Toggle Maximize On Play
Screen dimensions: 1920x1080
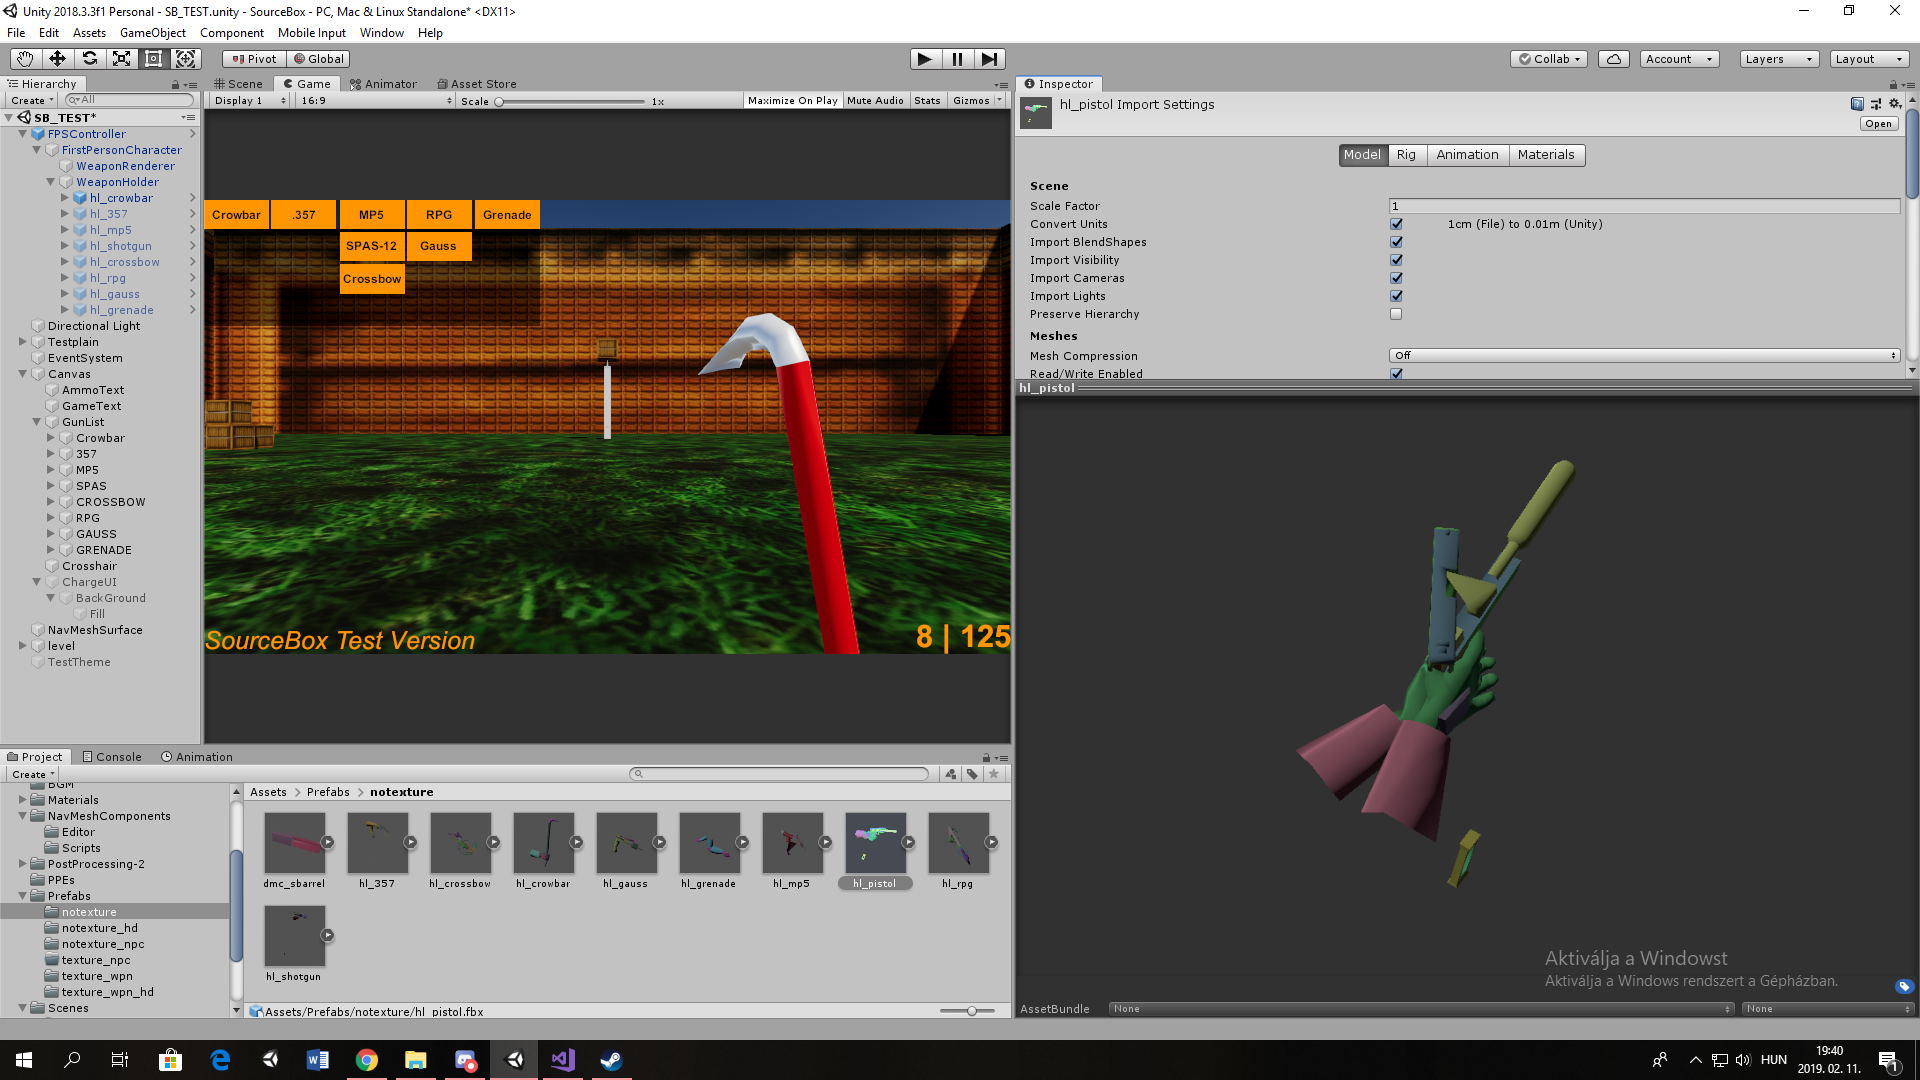click(x=793, y=101)
